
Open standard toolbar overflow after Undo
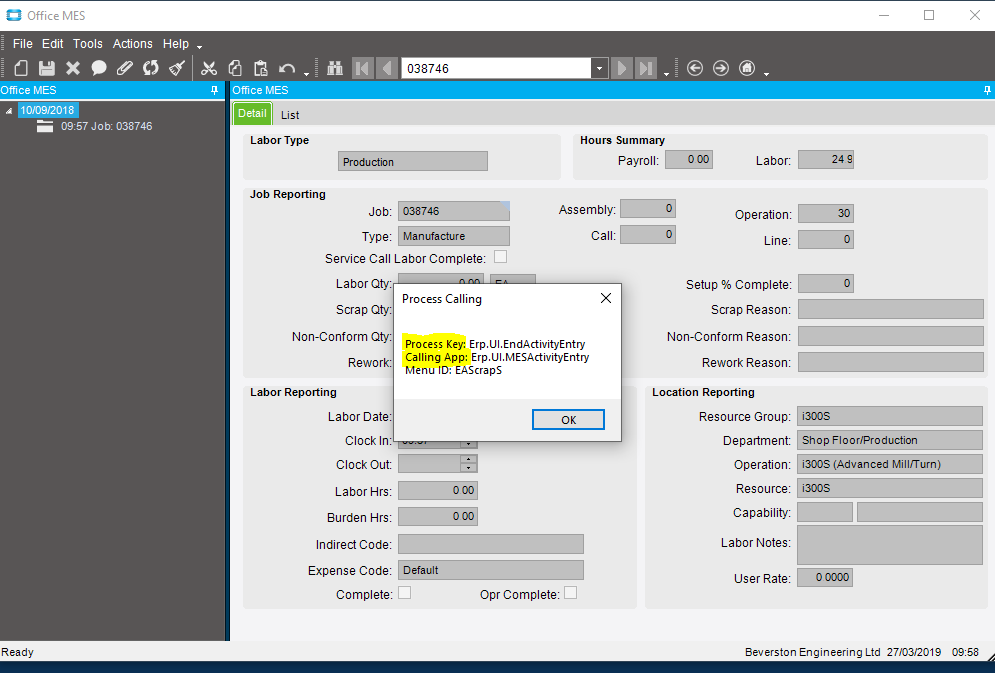[x=306, y=74]
